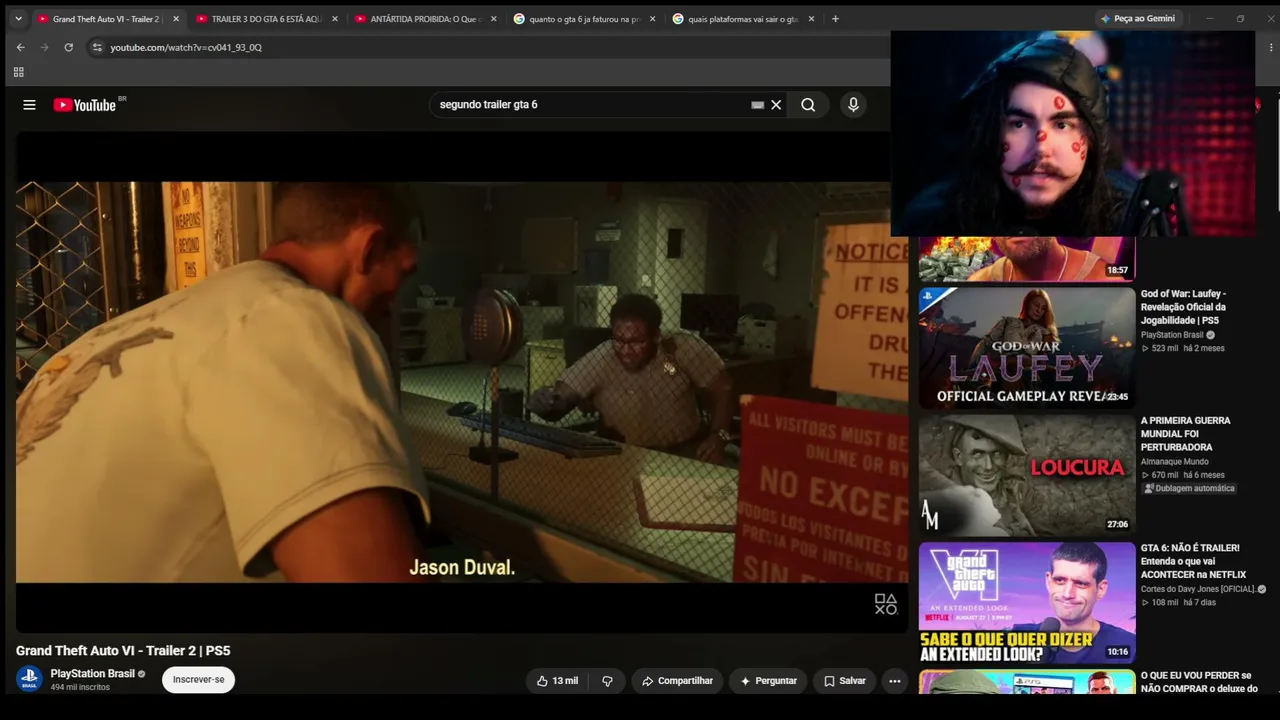The width and height of the screenshot is (1280, 720).
Task: Click the '108 mil há 7 dias' view info
Action: pos(1179,603)
